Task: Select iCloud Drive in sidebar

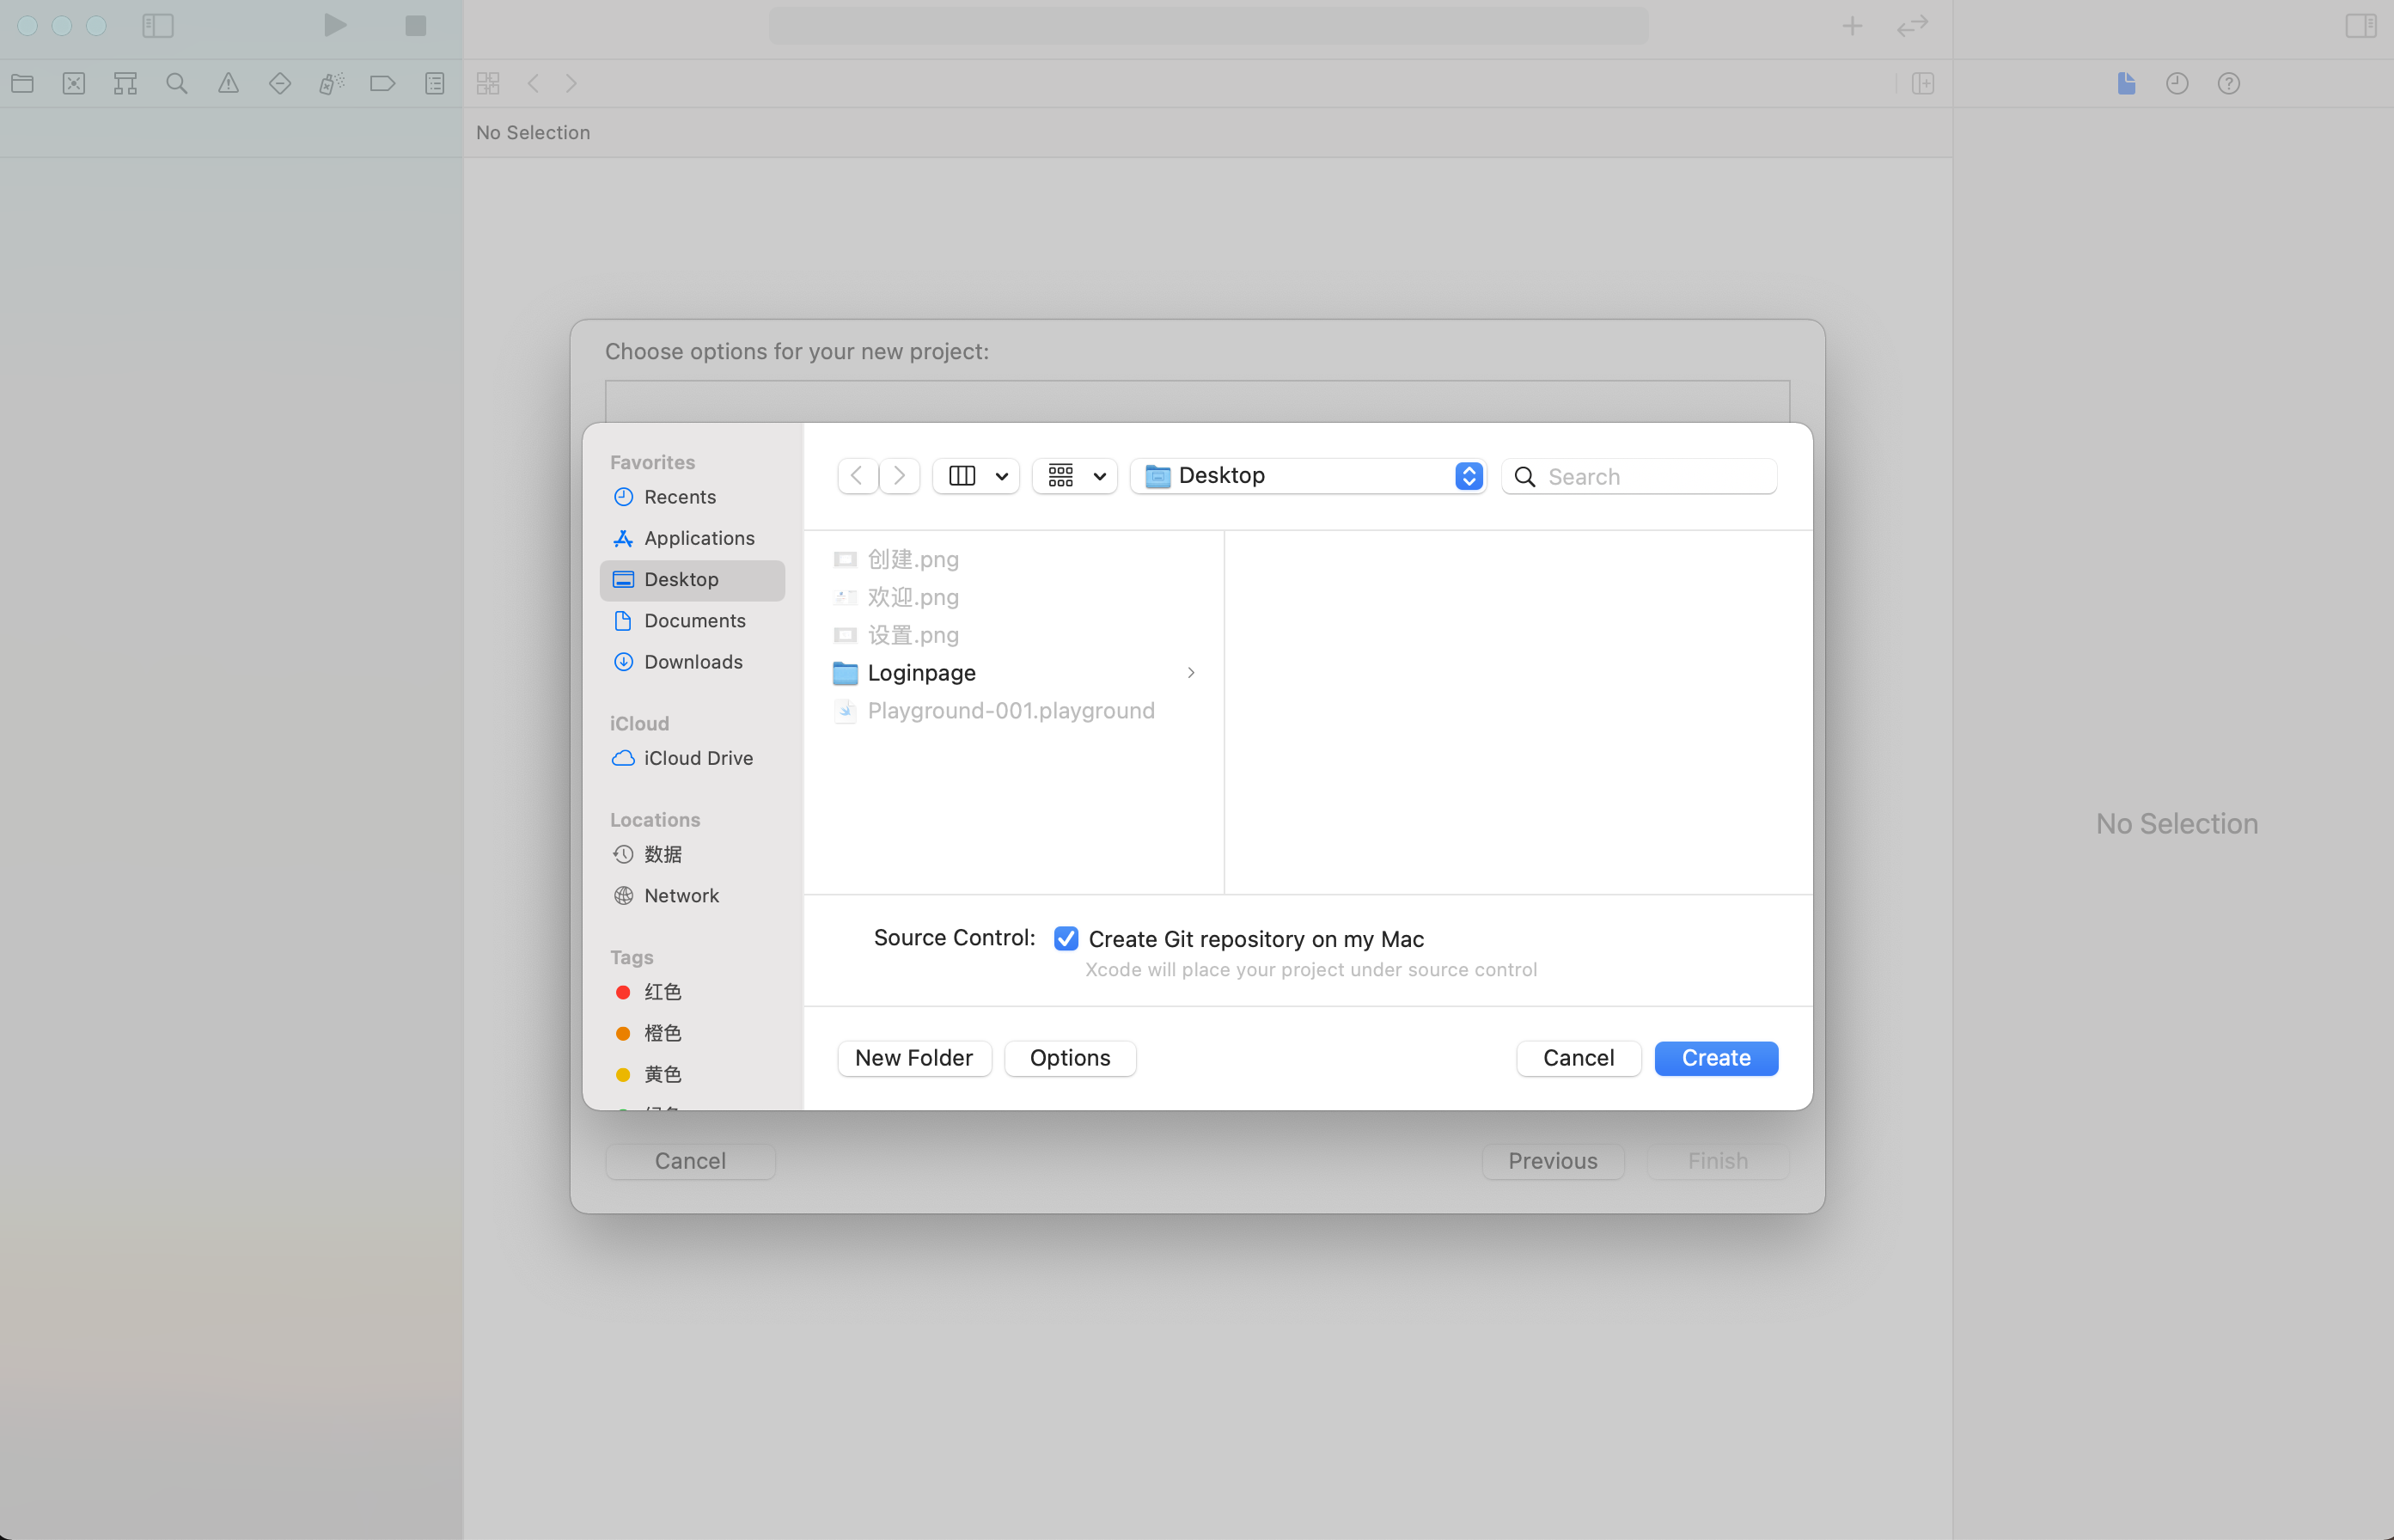Action: (x=697, y=758)
